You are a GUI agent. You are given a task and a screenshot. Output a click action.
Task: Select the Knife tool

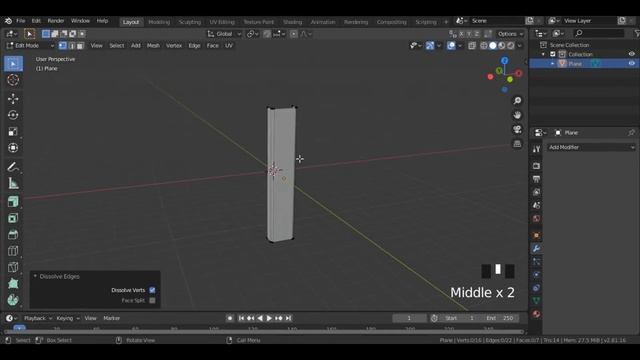[x=13, y=267]
